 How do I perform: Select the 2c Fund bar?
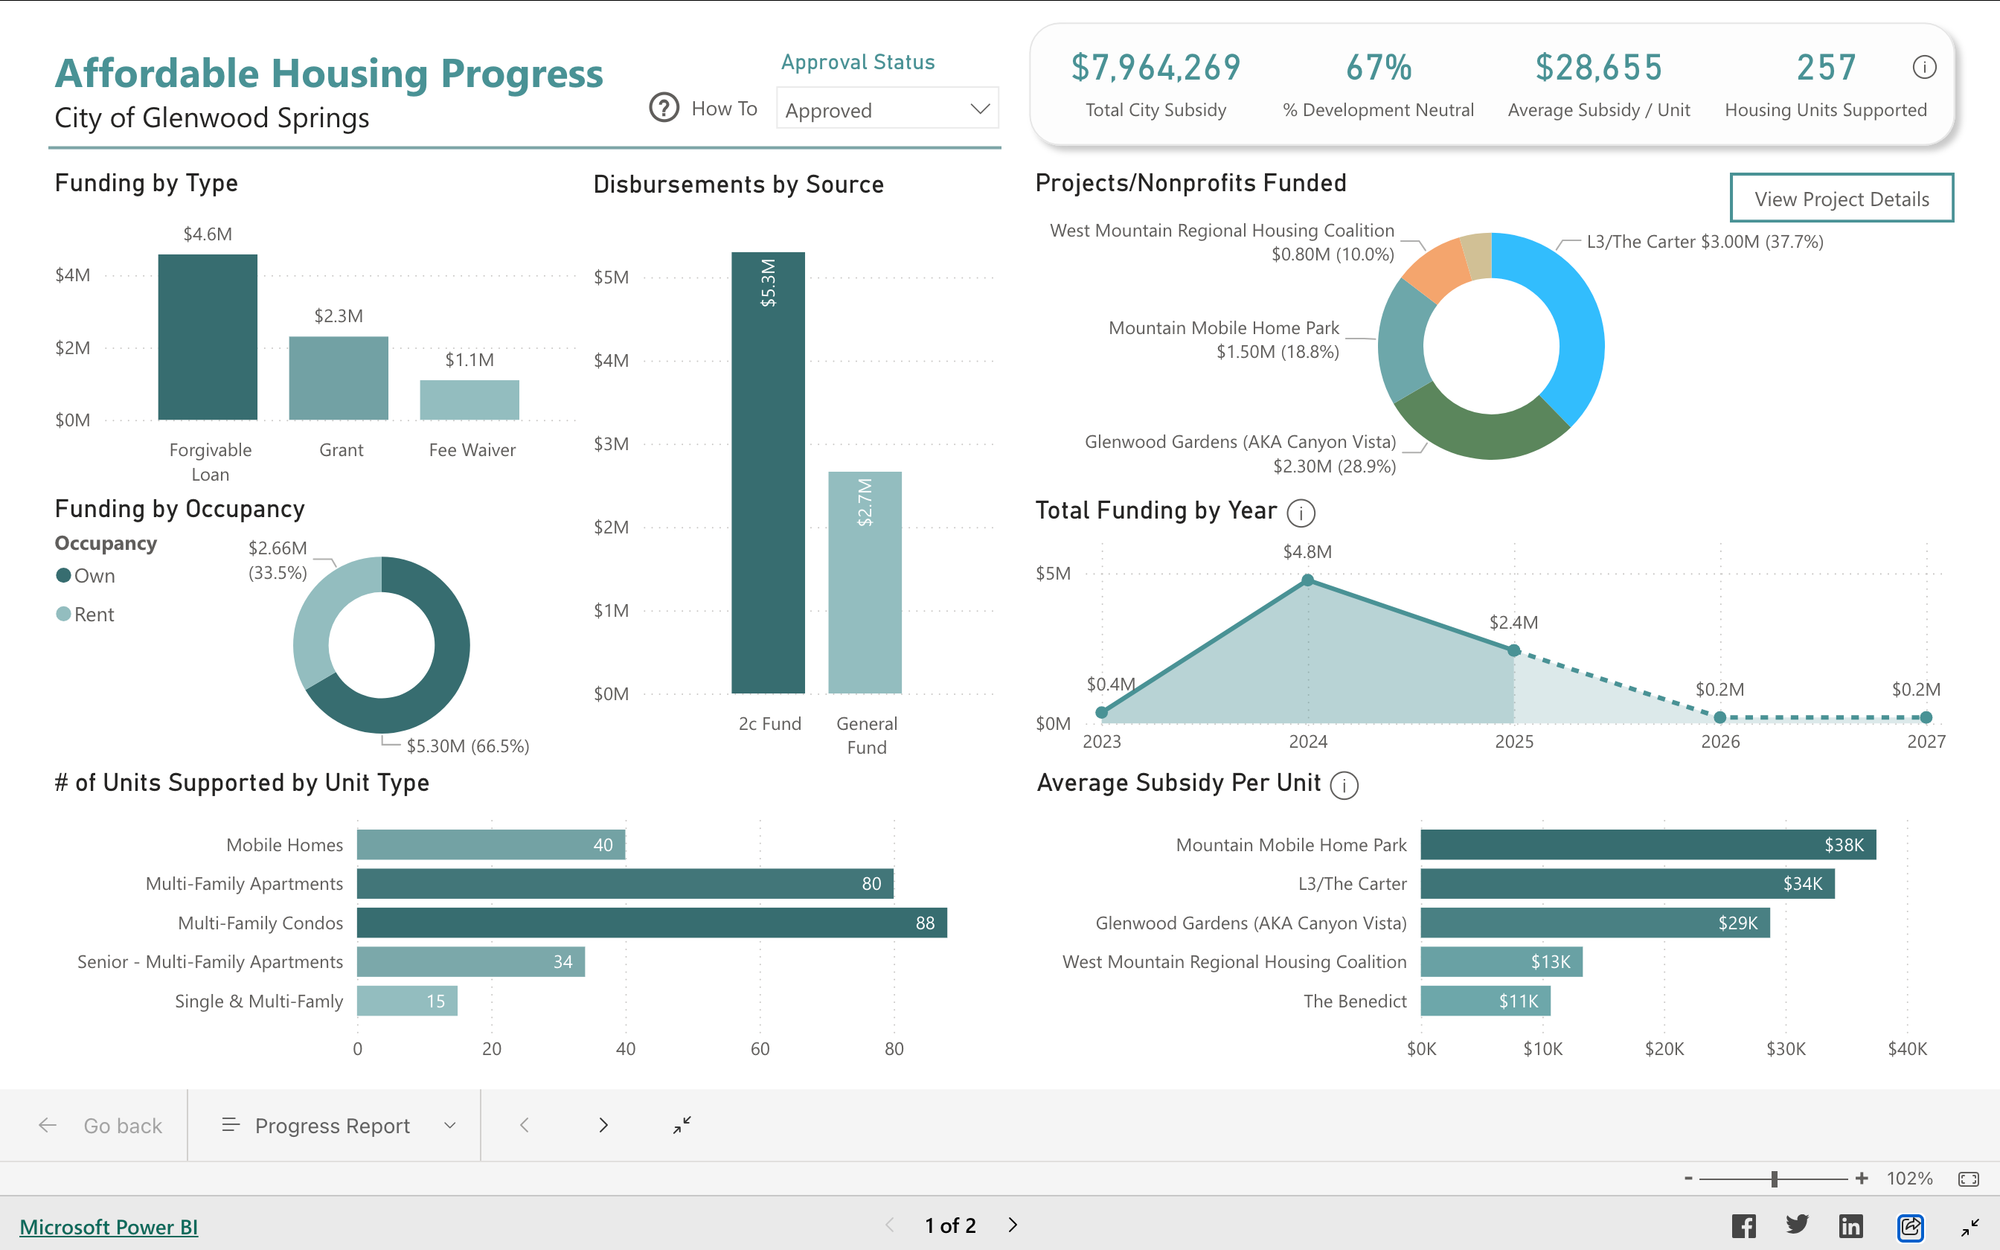click(x=768, y=472)
